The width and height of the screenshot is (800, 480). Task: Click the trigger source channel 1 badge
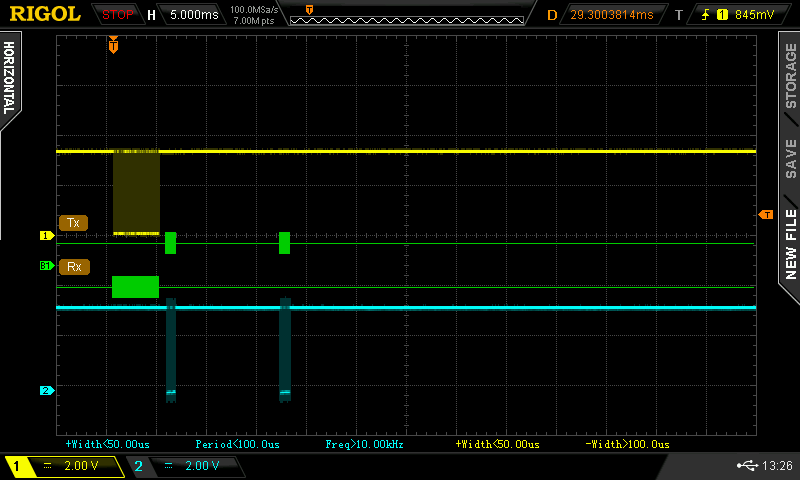pyautogui.click(x=722, y=15)
